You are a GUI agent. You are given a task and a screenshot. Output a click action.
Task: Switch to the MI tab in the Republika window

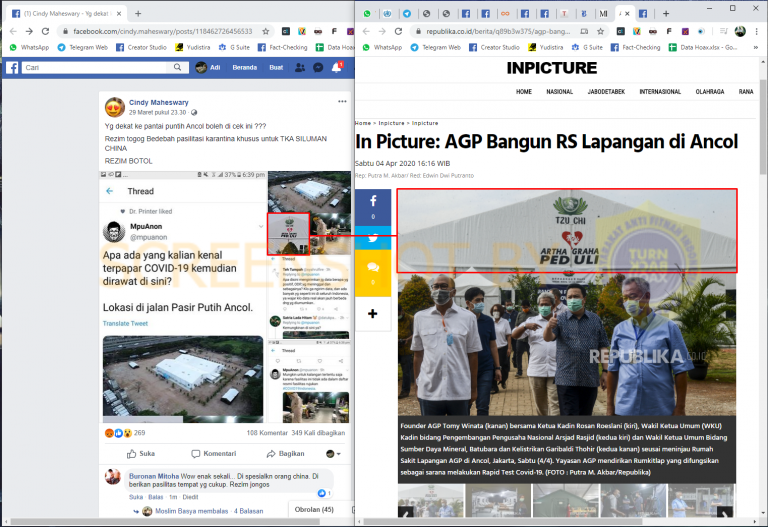tap(603, 14)
